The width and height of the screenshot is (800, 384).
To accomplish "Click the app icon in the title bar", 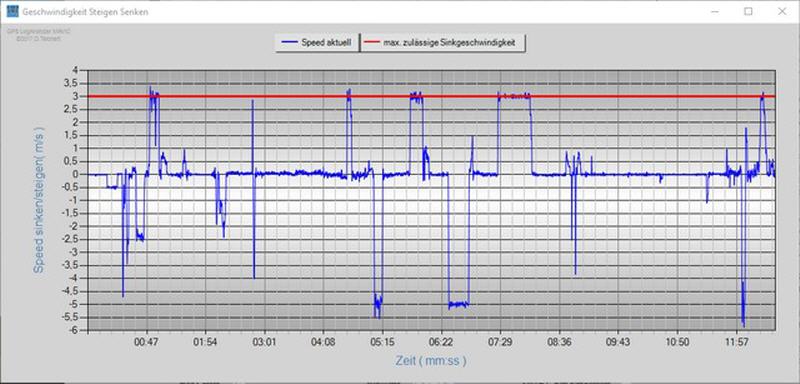I will pyautogui.click(x=12, y=11).
